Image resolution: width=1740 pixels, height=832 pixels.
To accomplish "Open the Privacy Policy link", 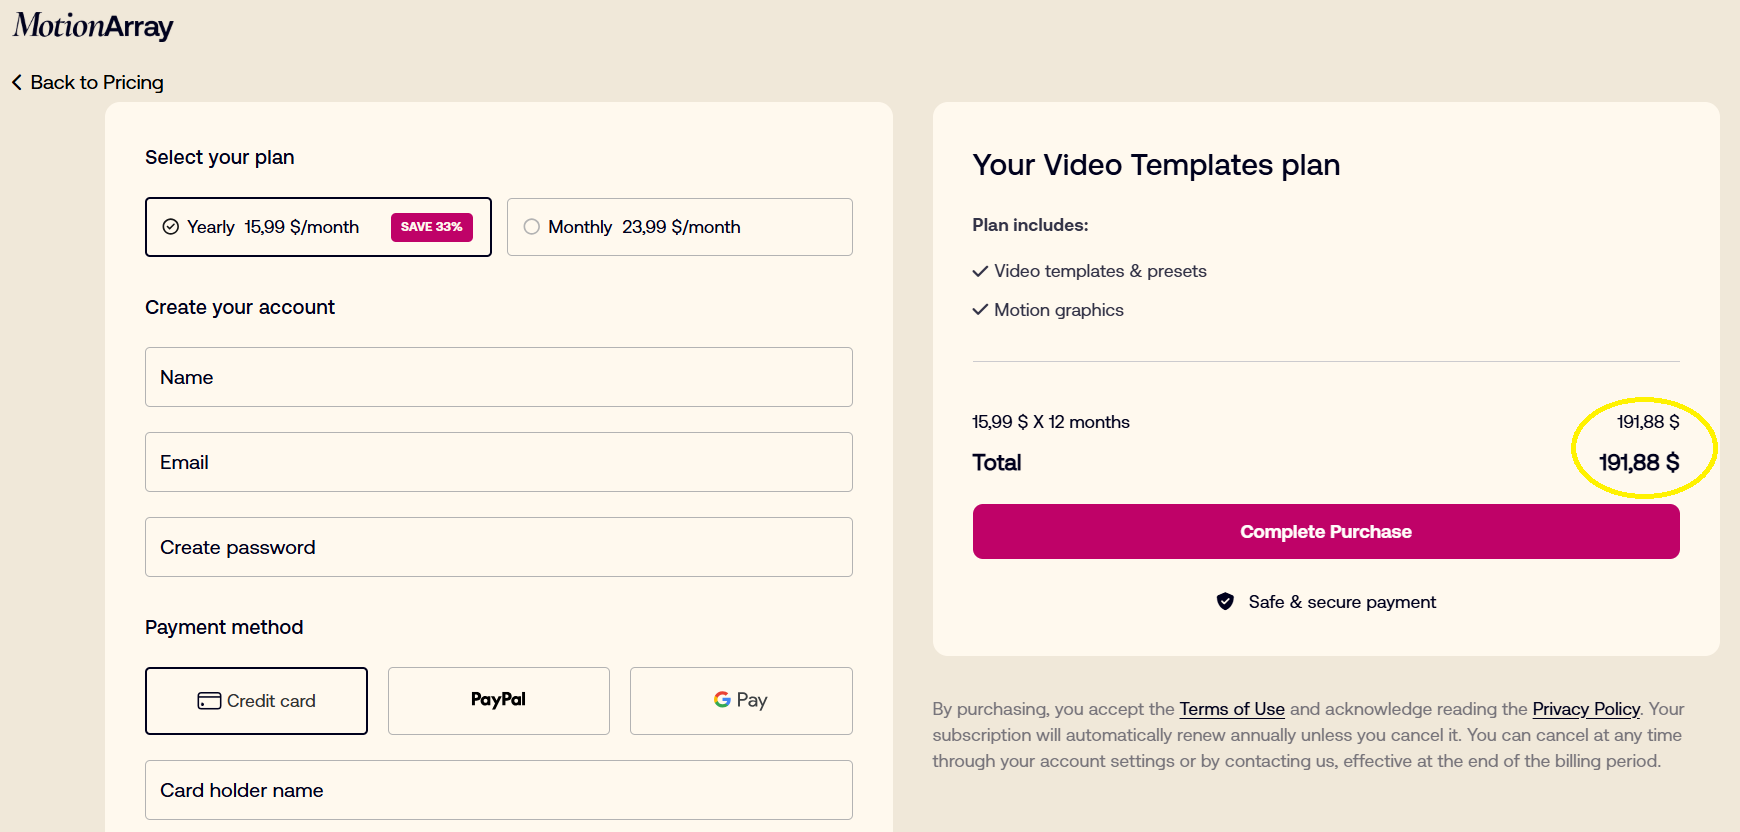I will click(1586, 709).
